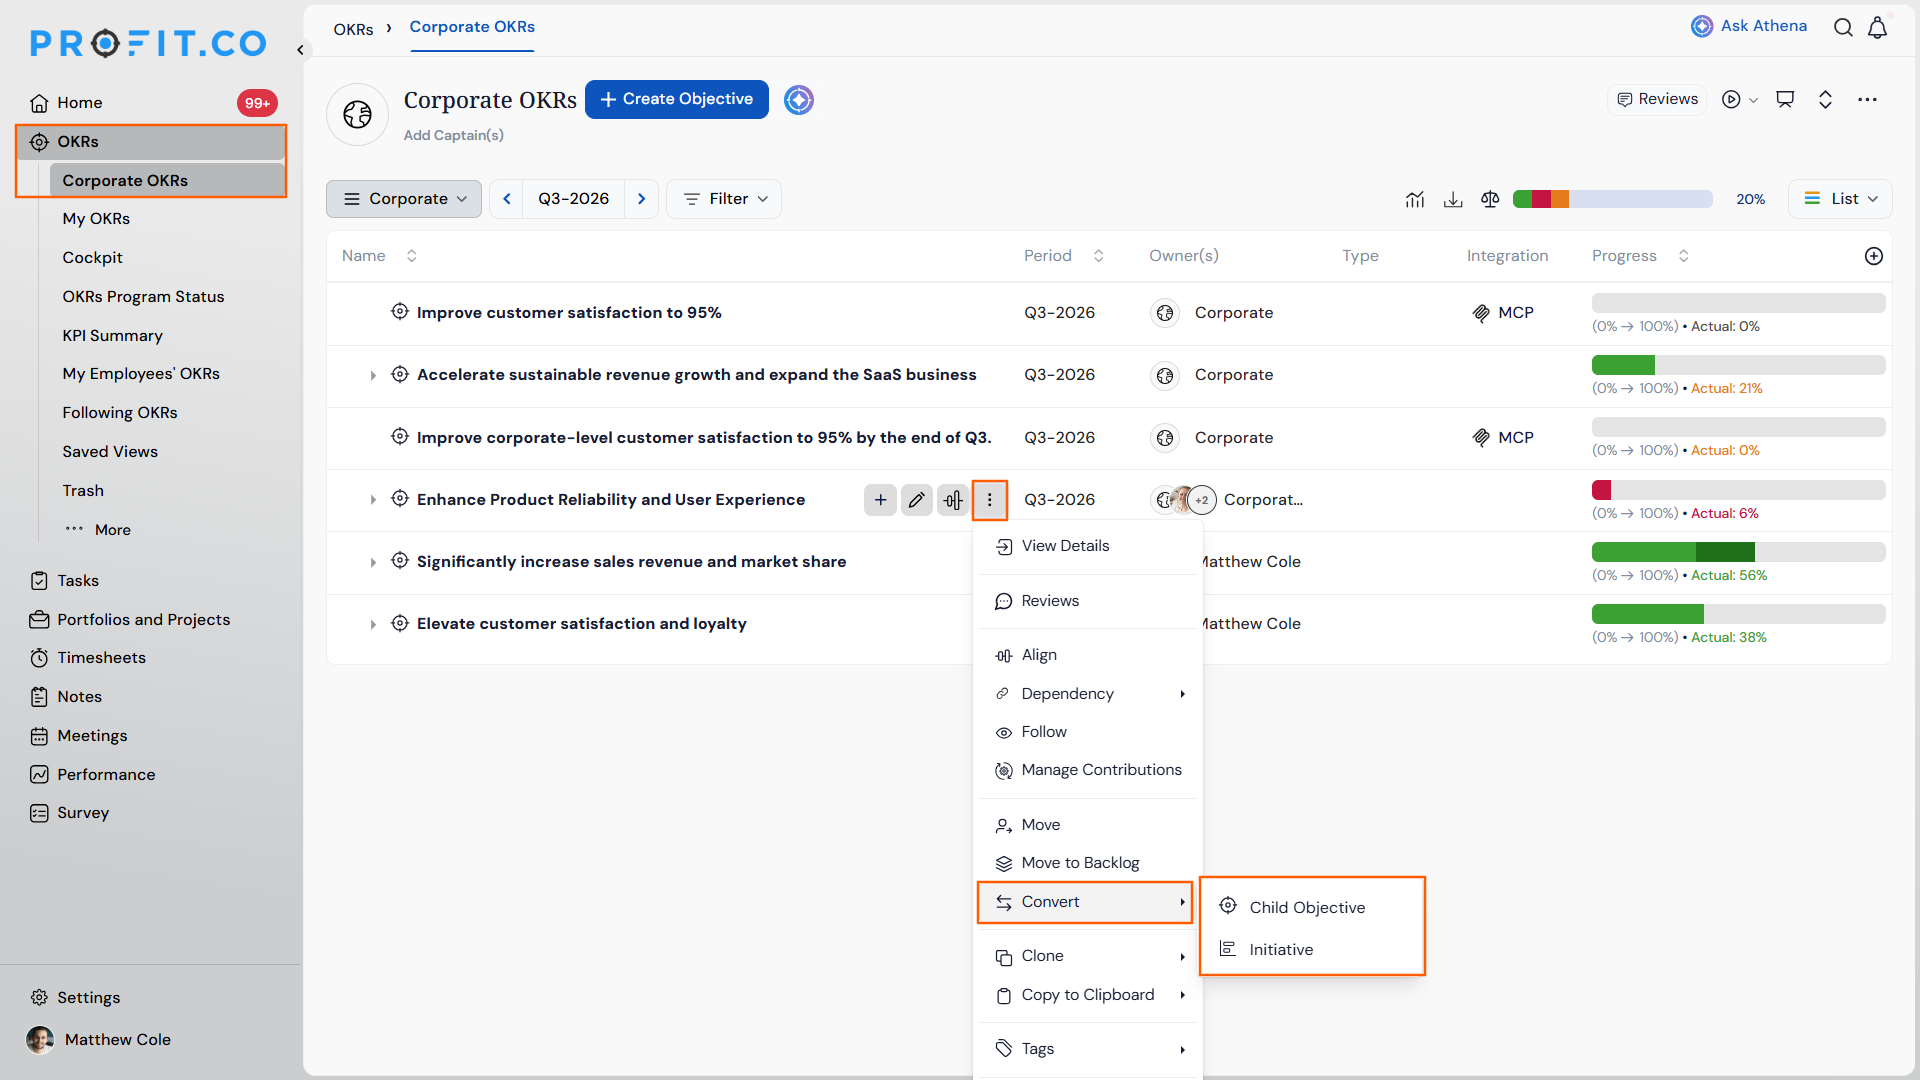Click the Add Captain(s) link
Image resolution: width=1920 pixels, height=1080 pixels.
click(453, 135)
